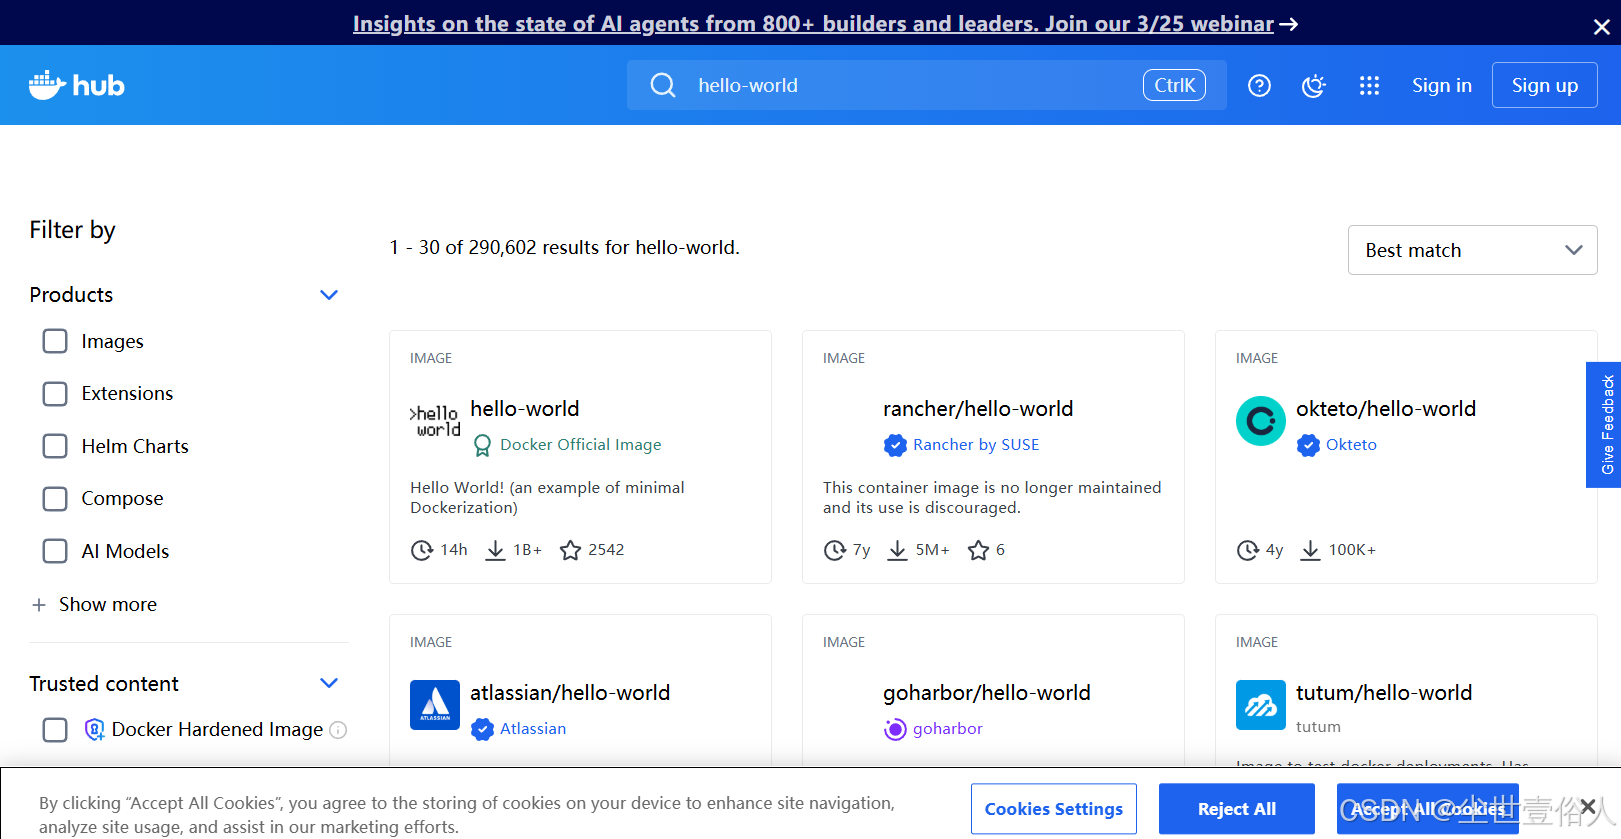Tick the Compose filter checkbox
1621x839 pixels.
[x=55, y=498]
